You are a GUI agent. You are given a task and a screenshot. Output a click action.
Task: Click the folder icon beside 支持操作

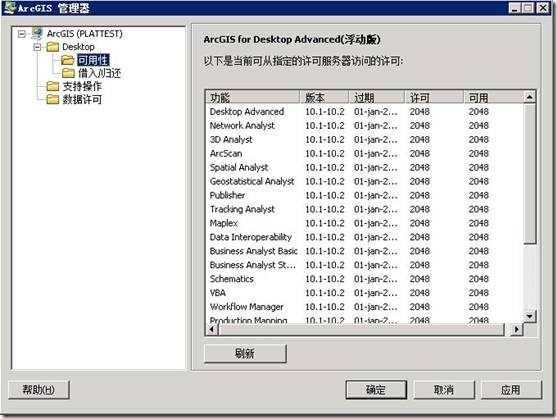coord(53,86)
